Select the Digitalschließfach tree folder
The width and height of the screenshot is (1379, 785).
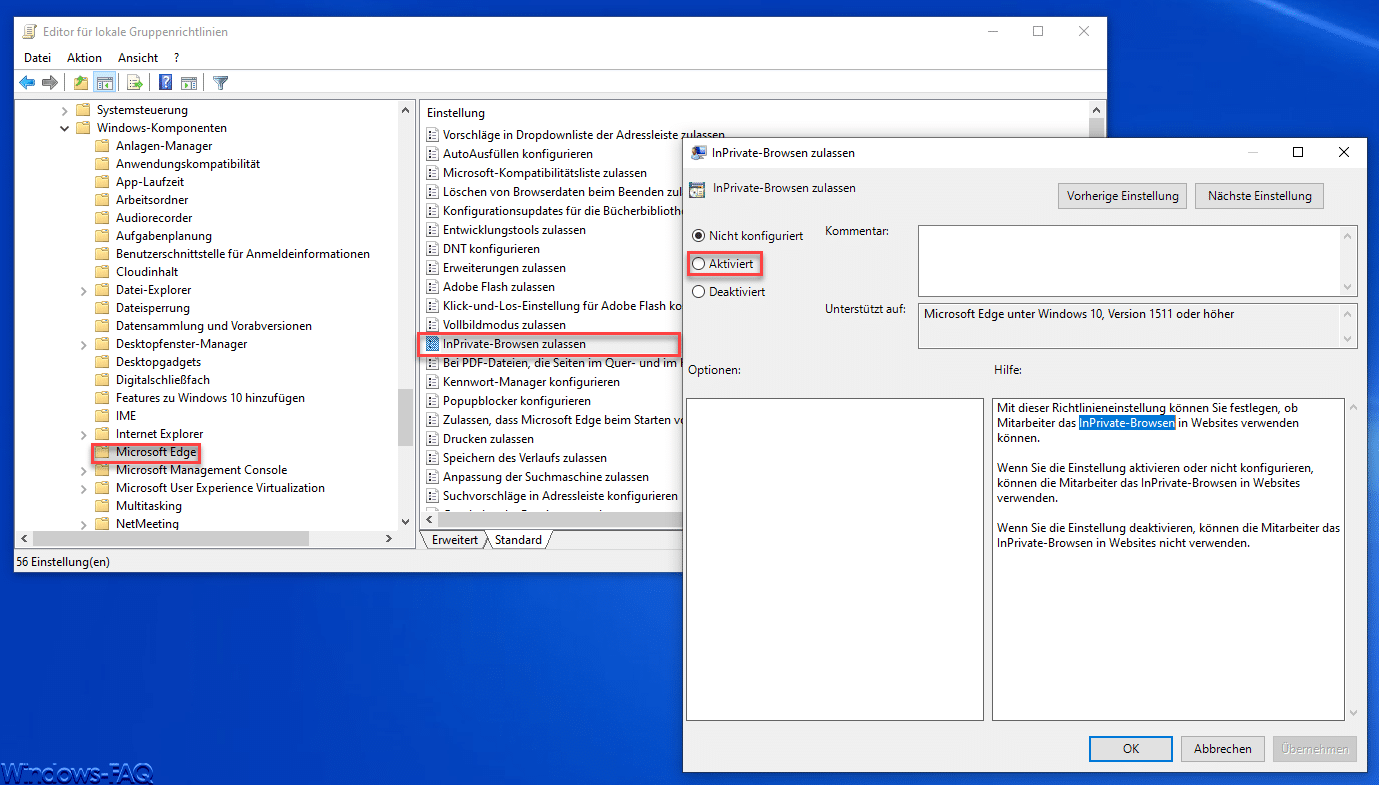tap(163, 380)
